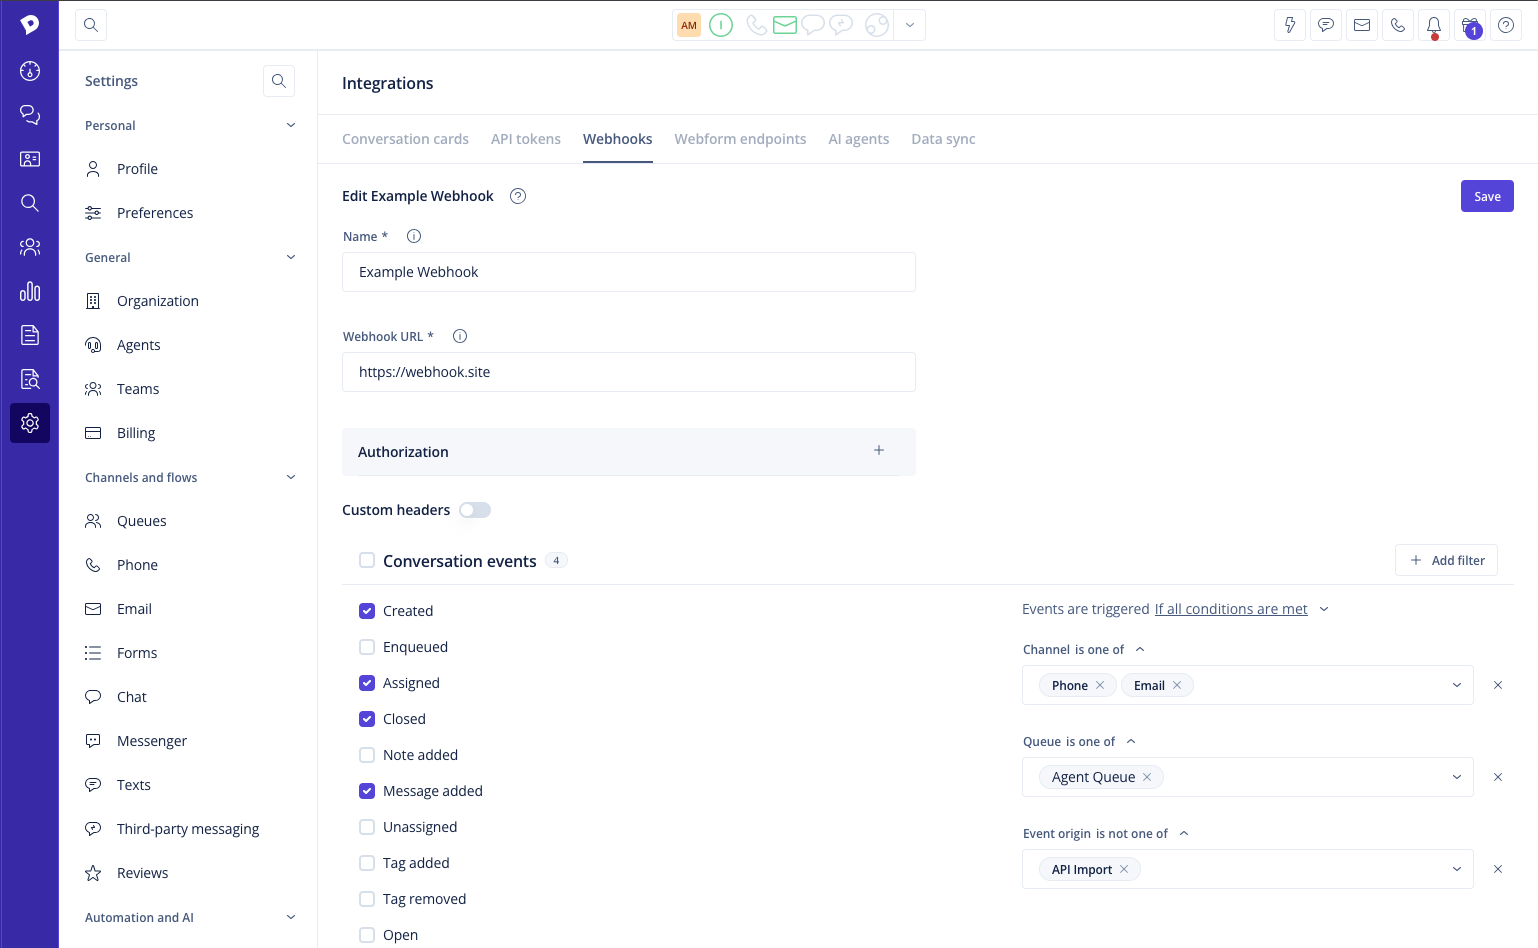The width and height of the screenshot is (1538, 948).
Task: Click the info icon next to Webhook URL
Action: click(x=460, y=337)
